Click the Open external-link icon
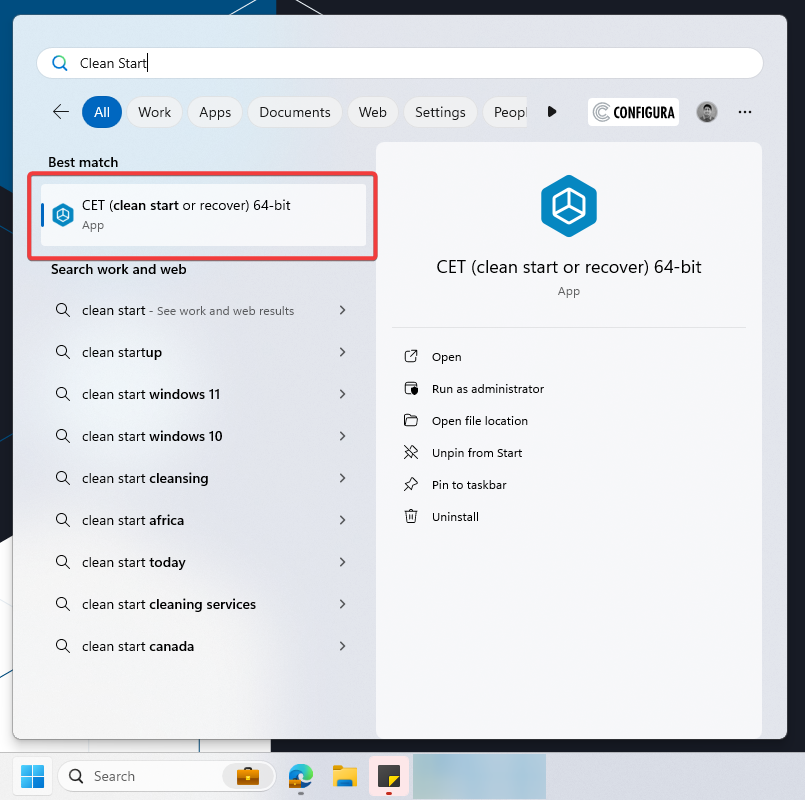Image resolution: width=805 pixels, height=800 pixels. click(x=411, y=356)
